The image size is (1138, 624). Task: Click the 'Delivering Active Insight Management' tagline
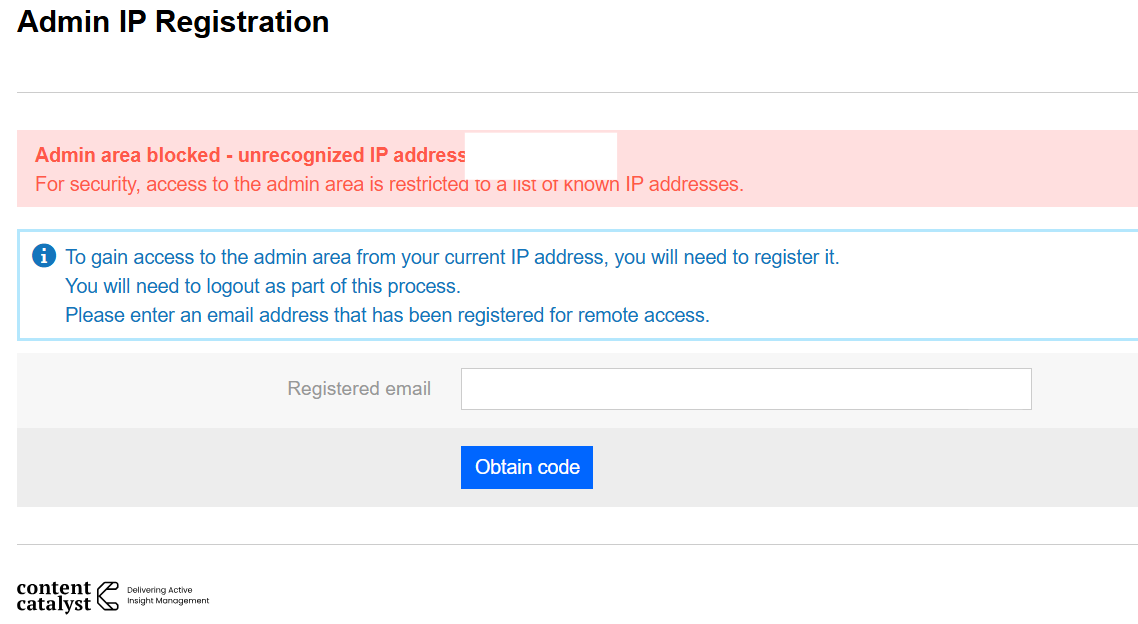click(x=168, y=596)
